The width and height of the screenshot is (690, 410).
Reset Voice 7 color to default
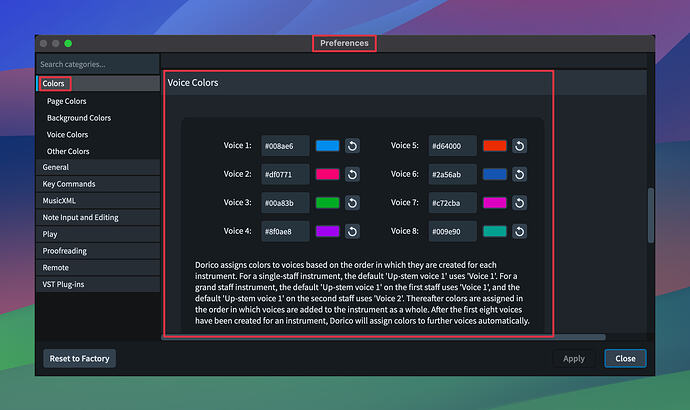(519, 203)
